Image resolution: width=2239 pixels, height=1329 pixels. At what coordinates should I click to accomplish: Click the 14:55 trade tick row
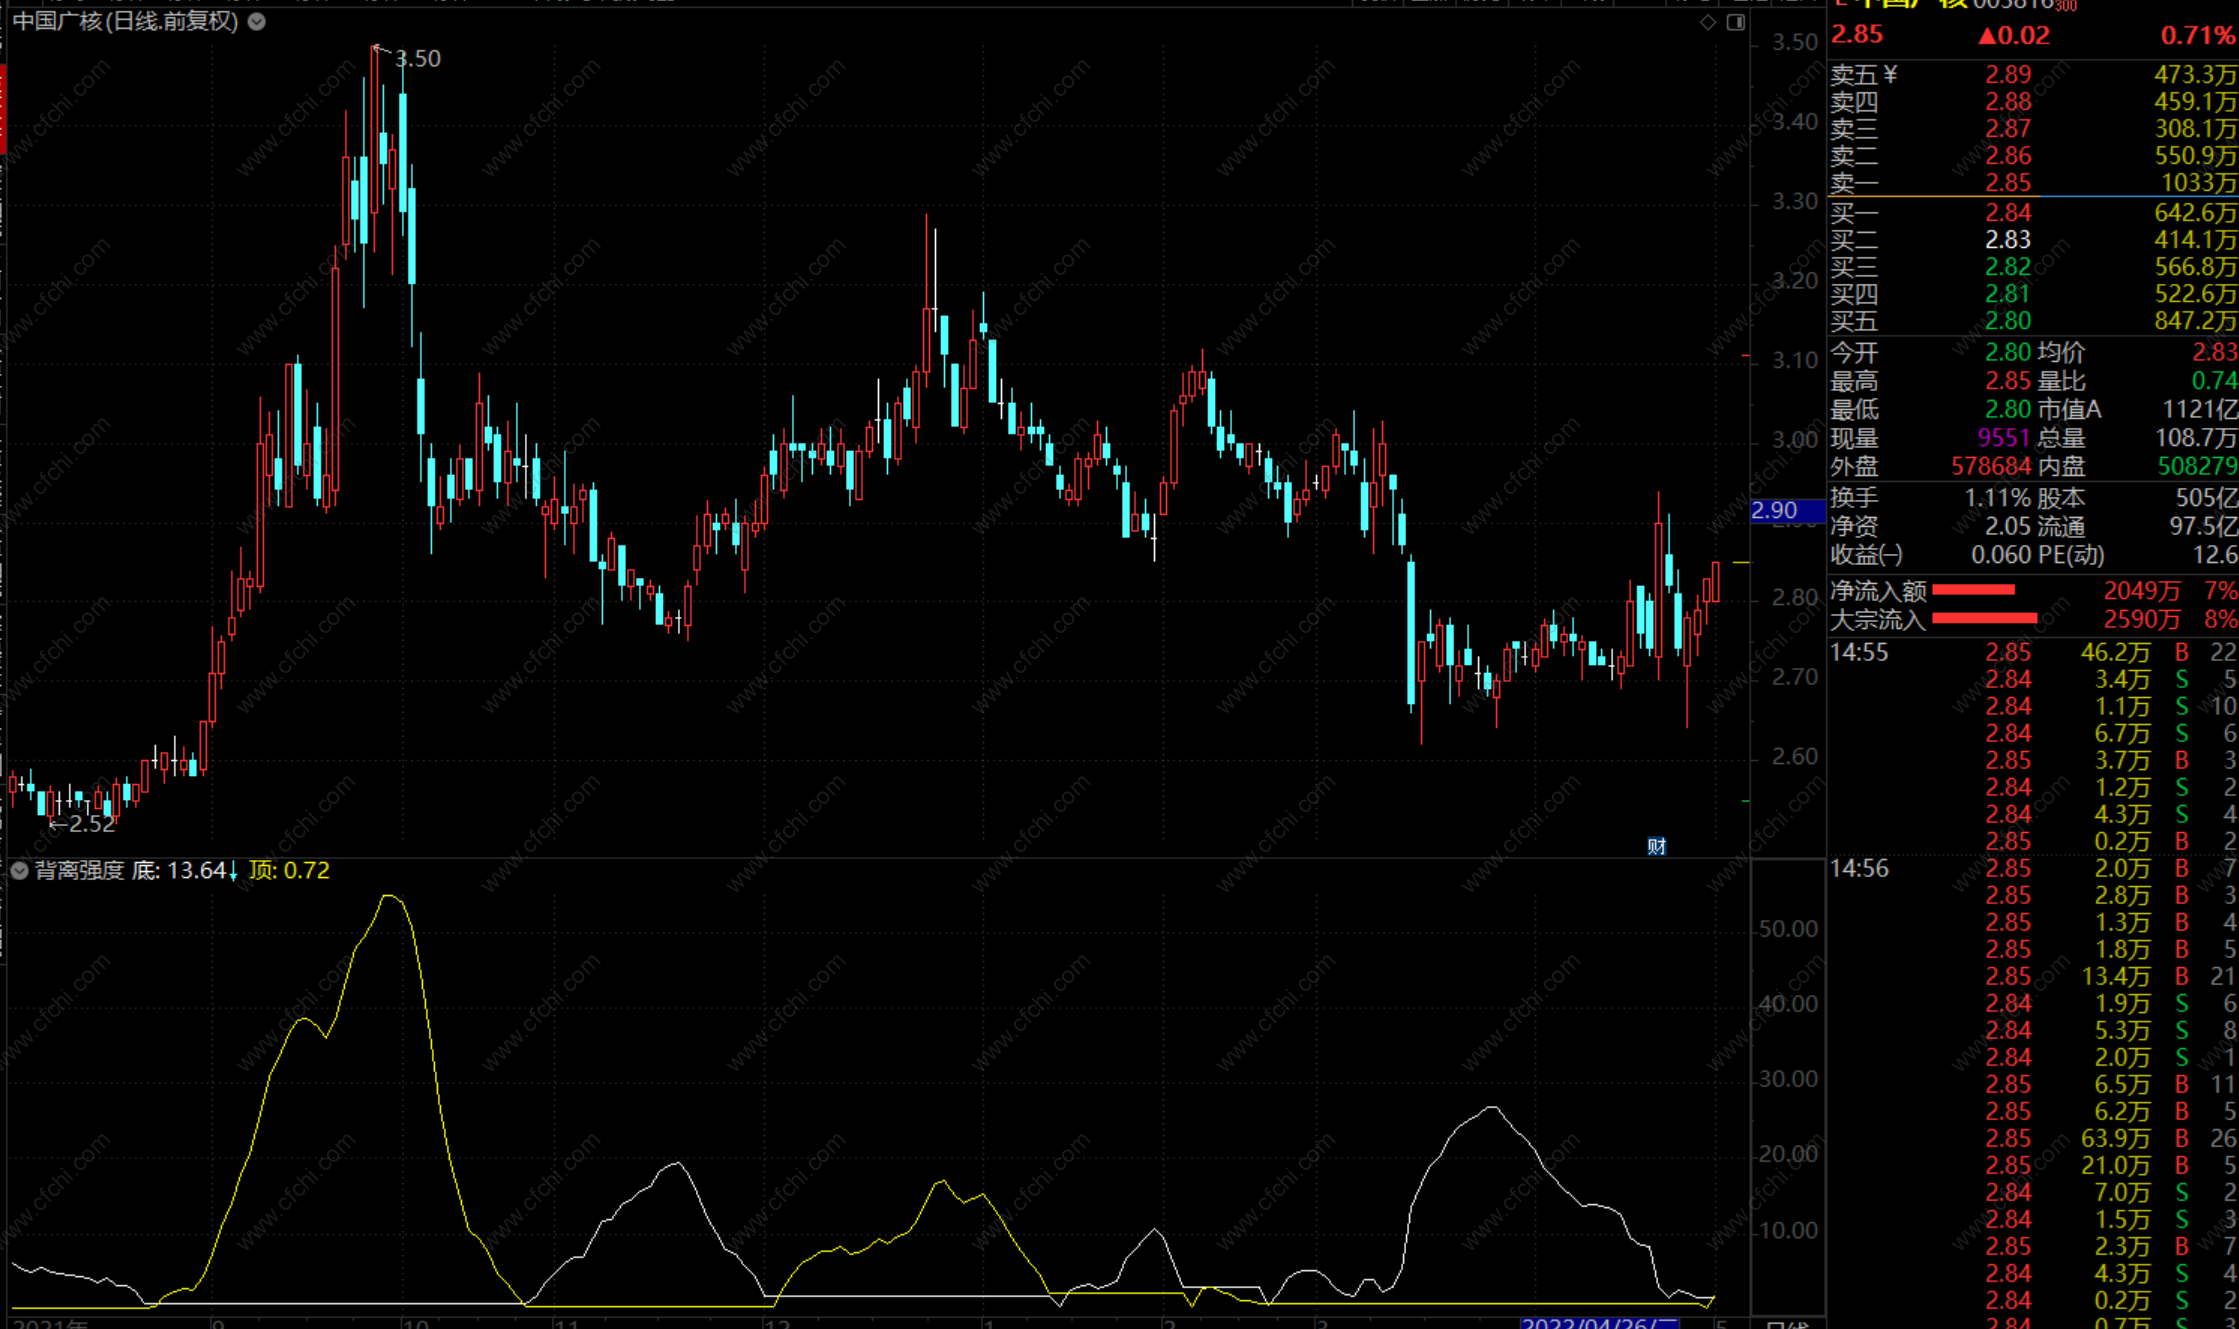1859,653
